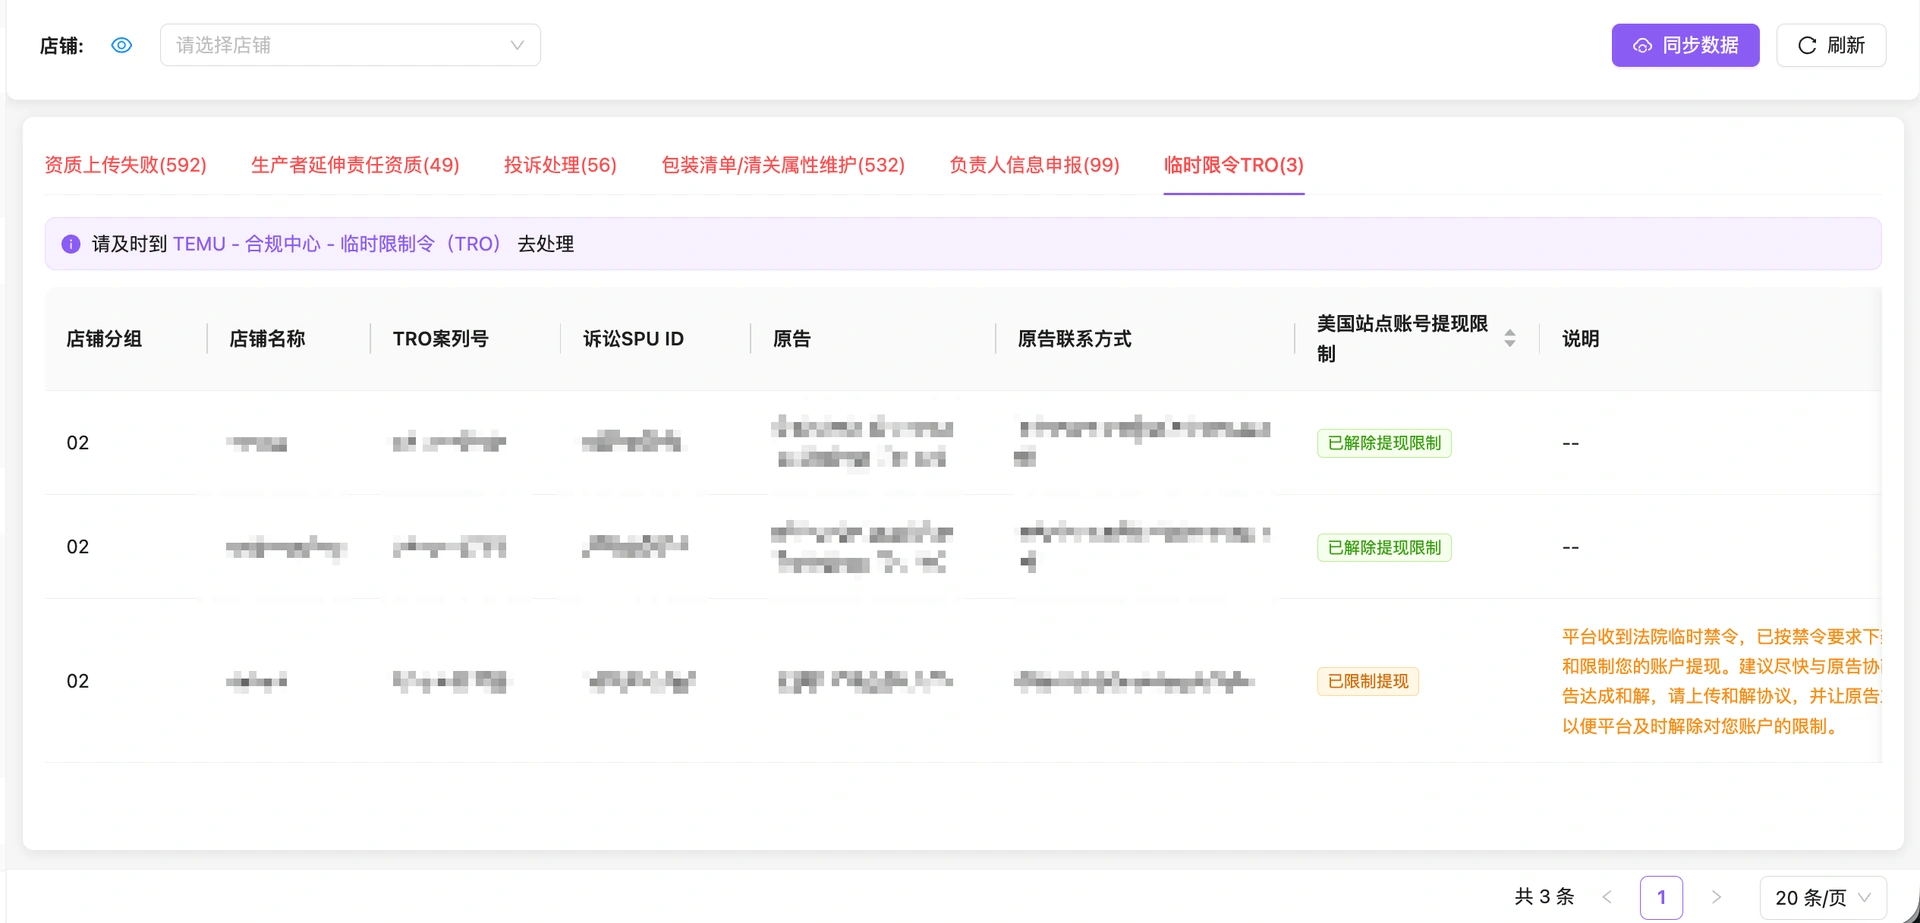Click the orange 平台收到法院临时禁令 explanation text
The image size is (1920, 923).
(1721, 681)
